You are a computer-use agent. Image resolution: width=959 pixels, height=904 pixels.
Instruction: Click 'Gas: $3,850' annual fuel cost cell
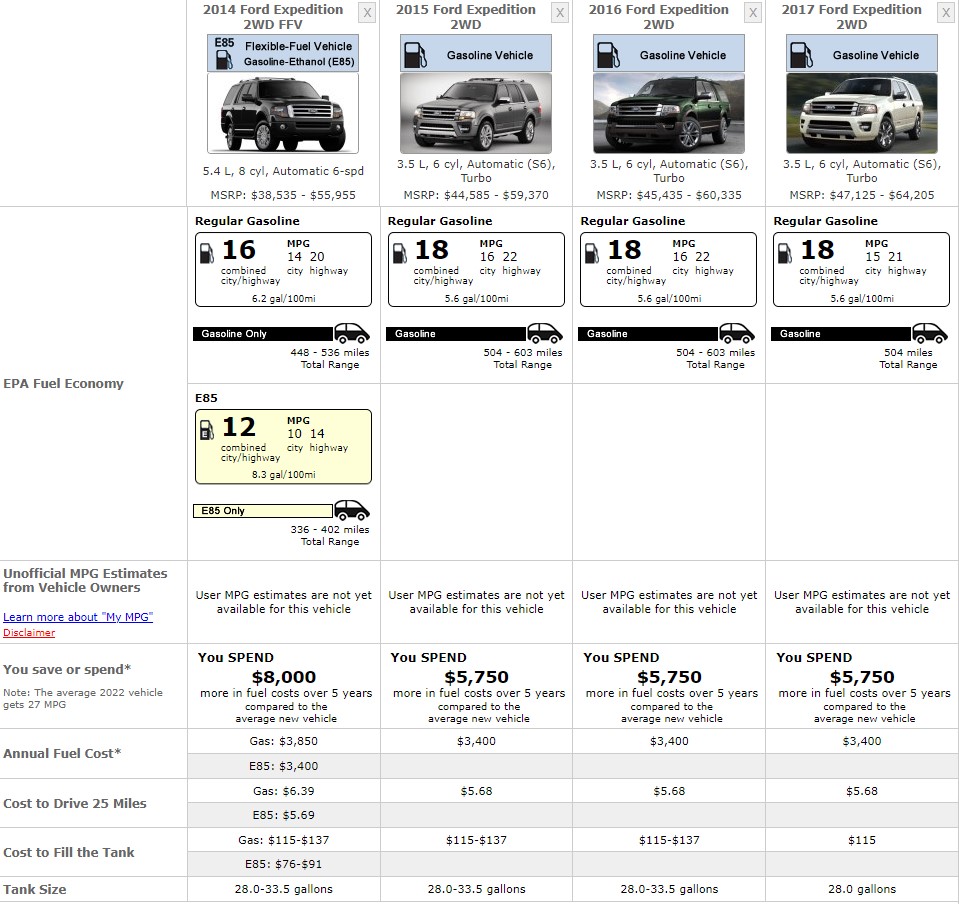point(284,741)
